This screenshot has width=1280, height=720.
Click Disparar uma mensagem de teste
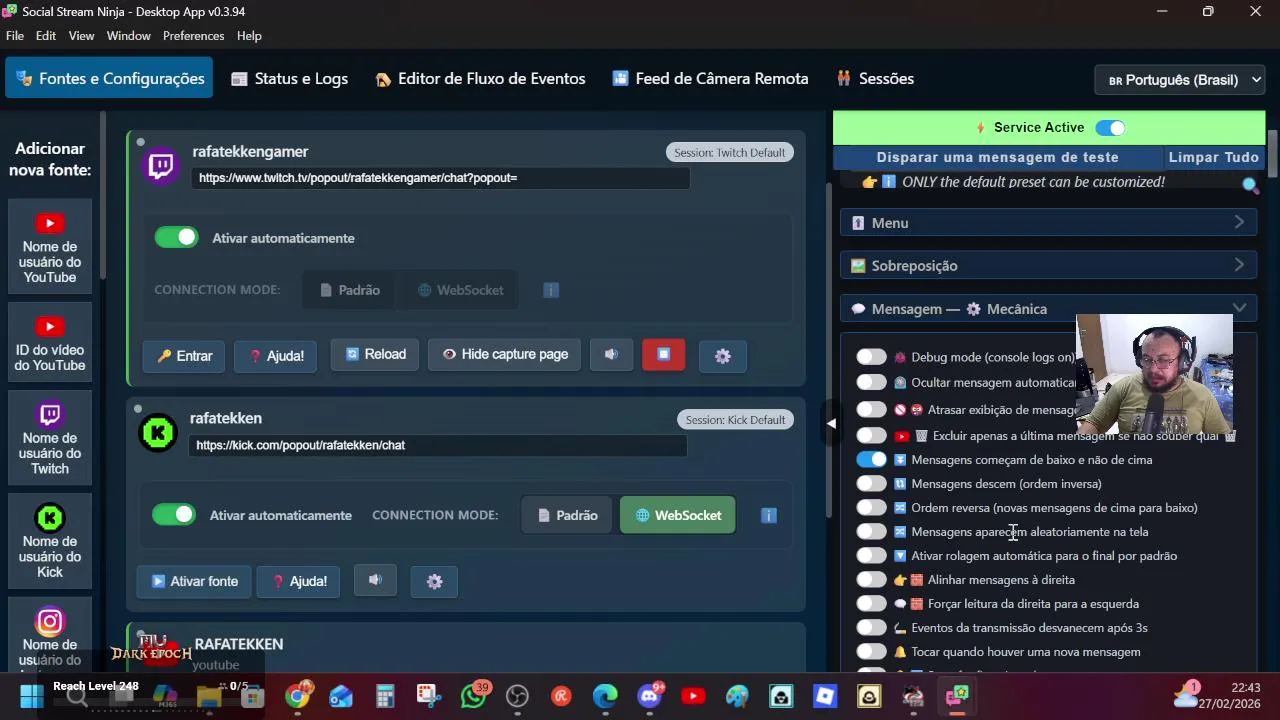coord(997,158)
